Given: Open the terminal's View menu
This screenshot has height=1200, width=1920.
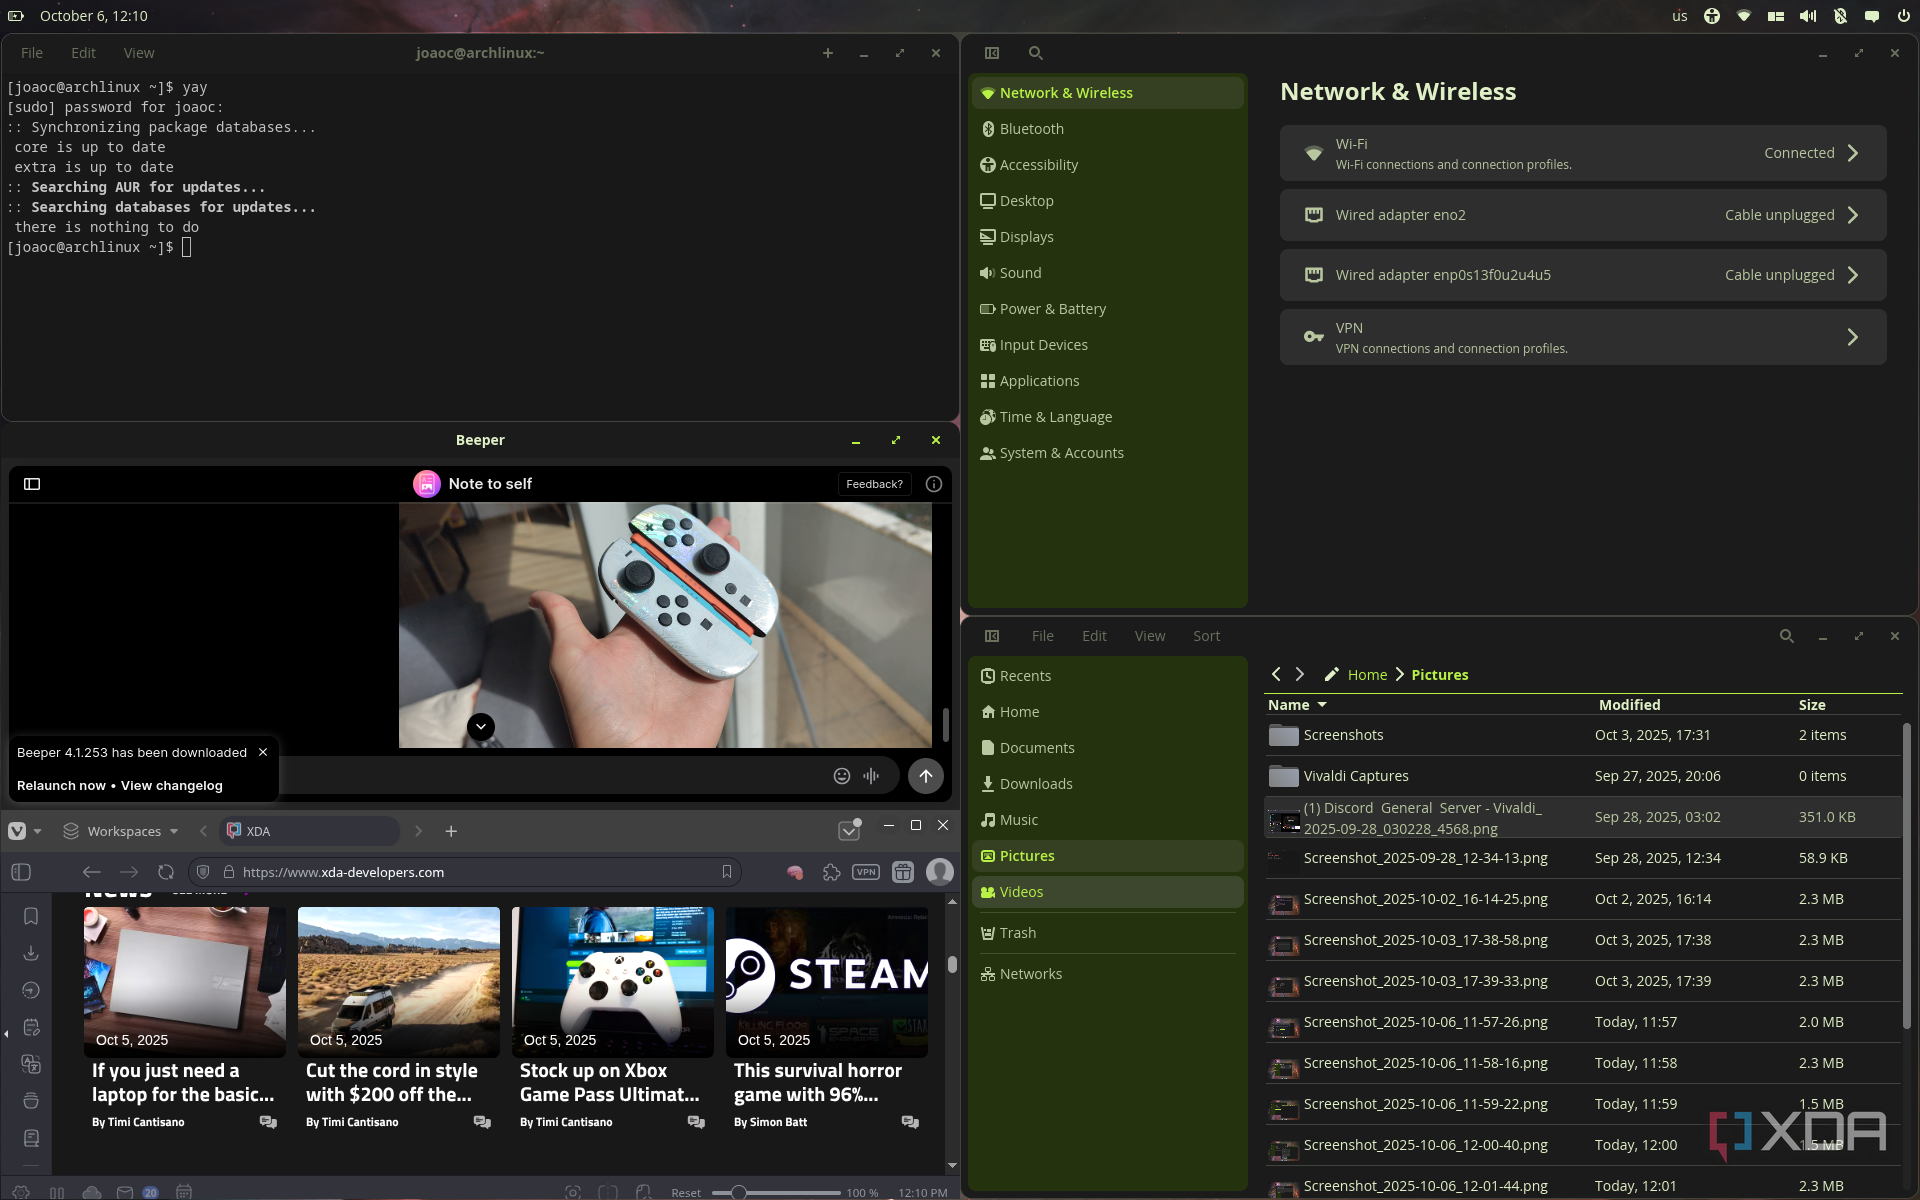Looking at the screenshot, I should coord(139,53).
